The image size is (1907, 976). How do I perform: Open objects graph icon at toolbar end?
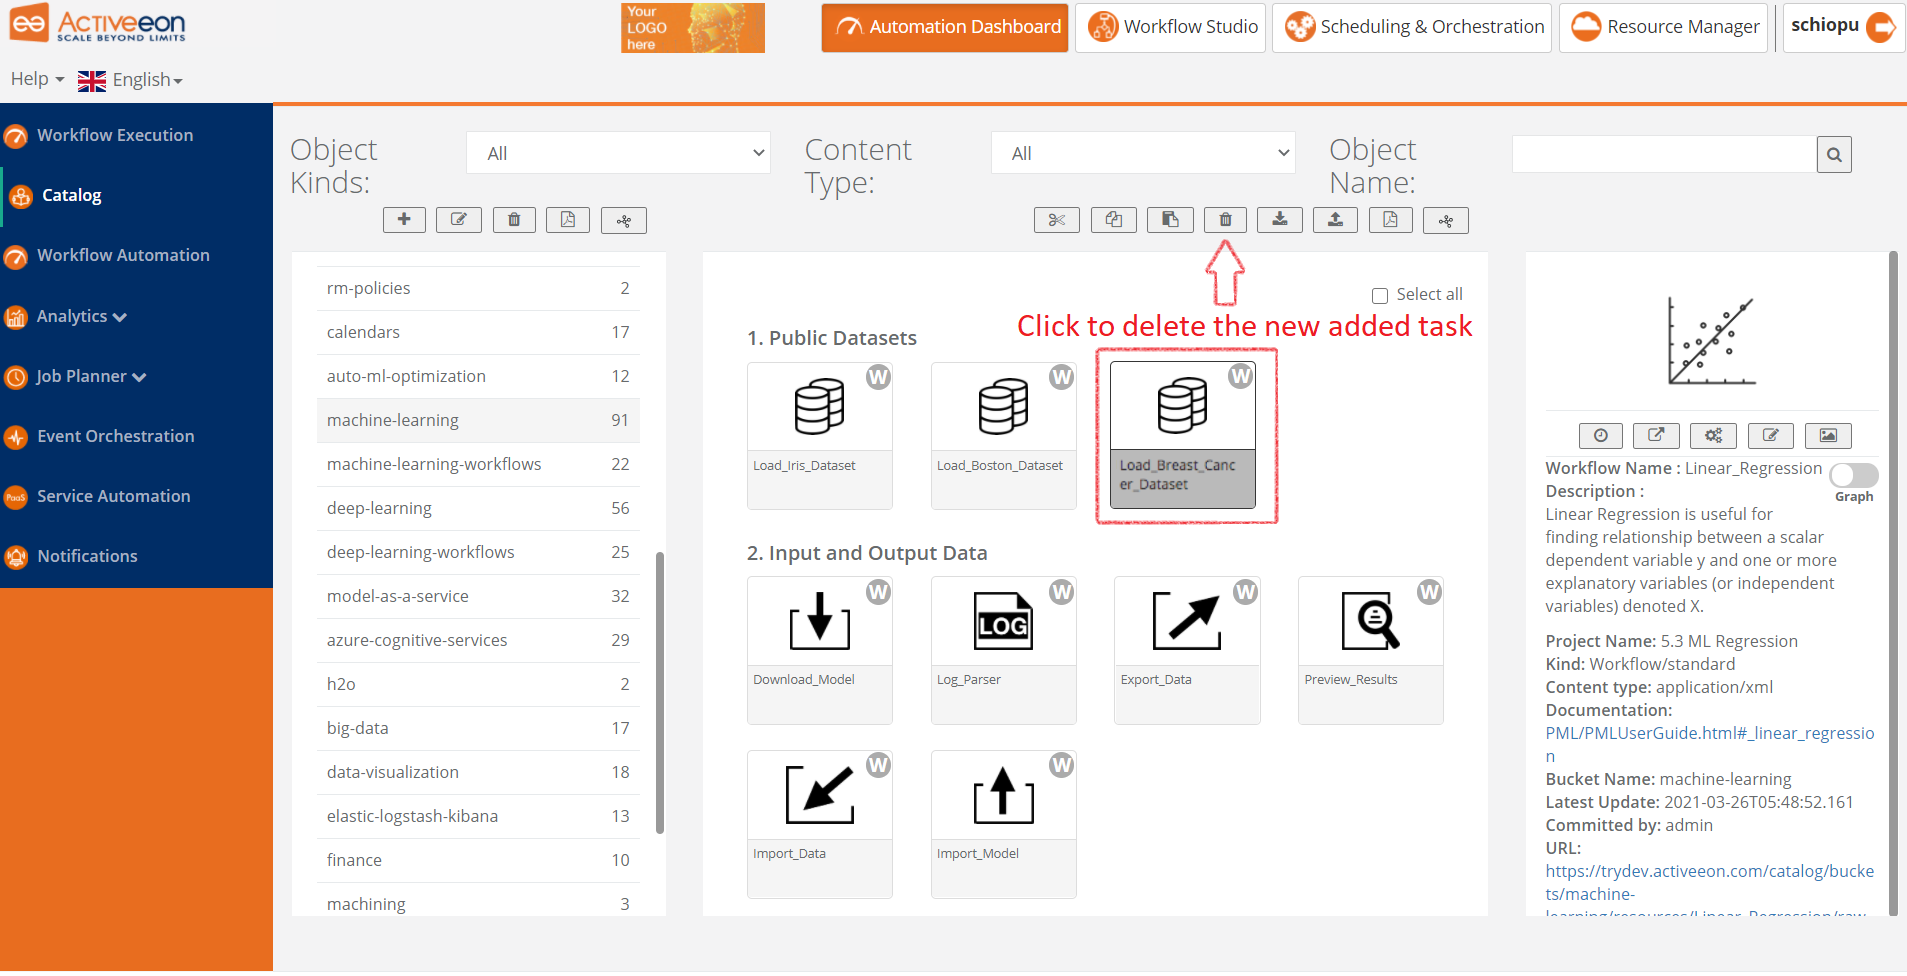click(x=1446, y=220)
